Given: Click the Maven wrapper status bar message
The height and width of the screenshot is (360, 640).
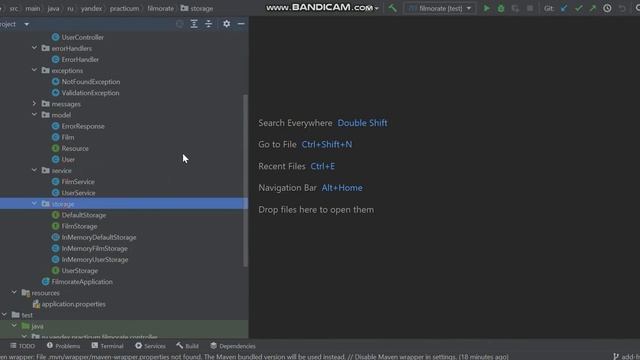Looking at the screenshot, I should tap(254, 356).
